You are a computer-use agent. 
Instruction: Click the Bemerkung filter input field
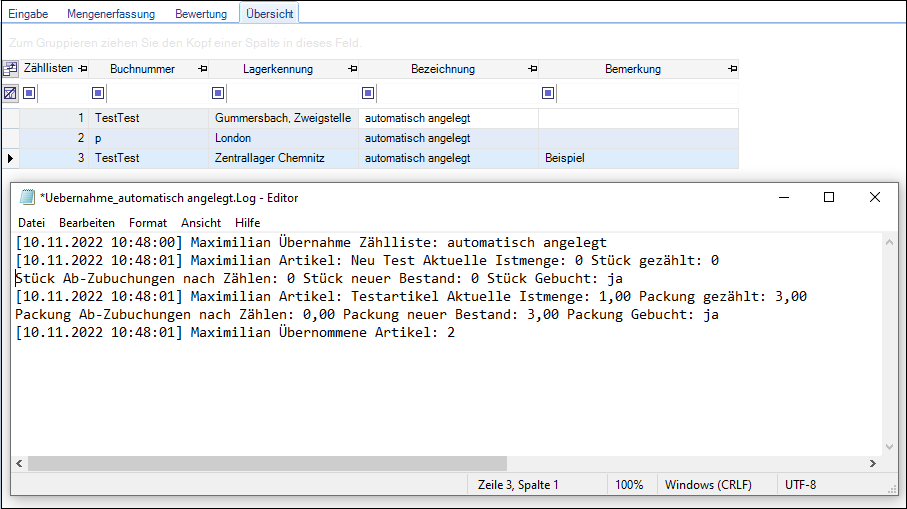pyautogui.click(x=646, y=93)
